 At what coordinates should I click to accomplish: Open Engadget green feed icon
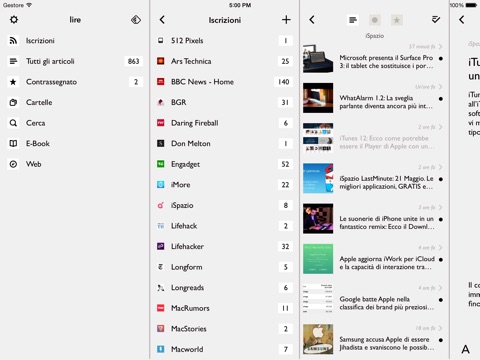[x=161, y=164]
